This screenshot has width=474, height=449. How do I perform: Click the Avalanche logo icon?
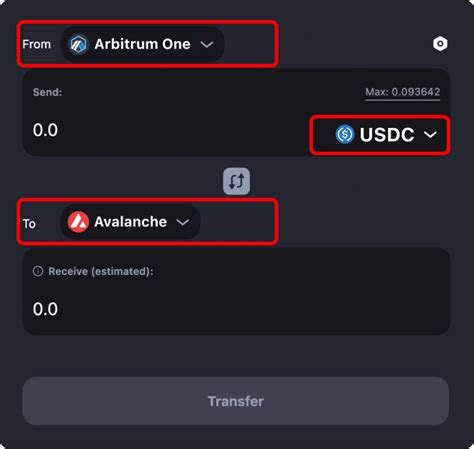[x=78, y=222]
